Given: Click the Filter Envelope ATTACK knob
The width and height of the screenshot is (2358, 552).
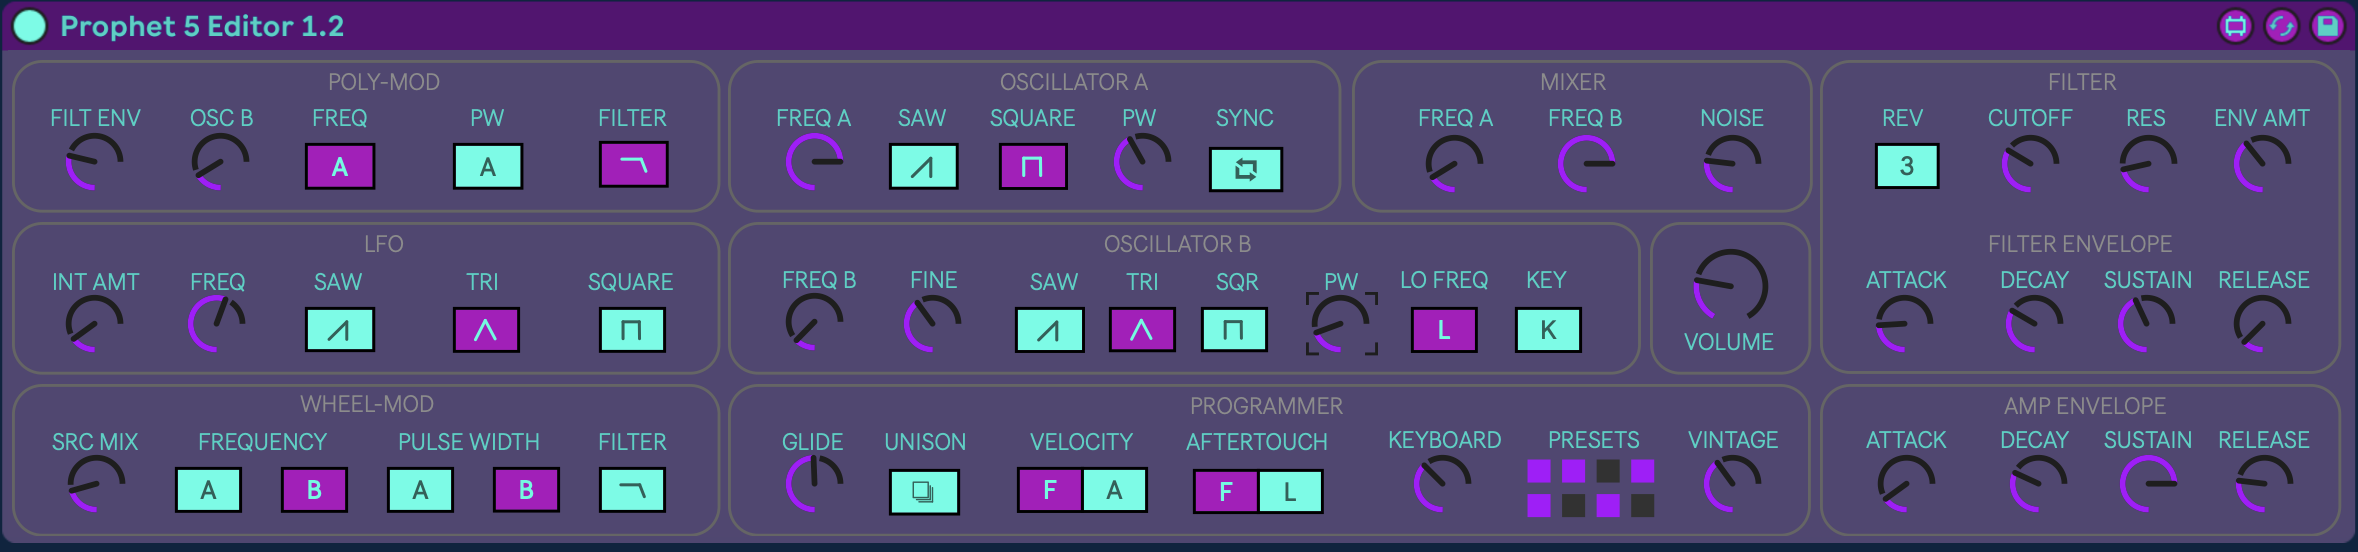Looking at the screenshot, I should (x=1905, y=324).
